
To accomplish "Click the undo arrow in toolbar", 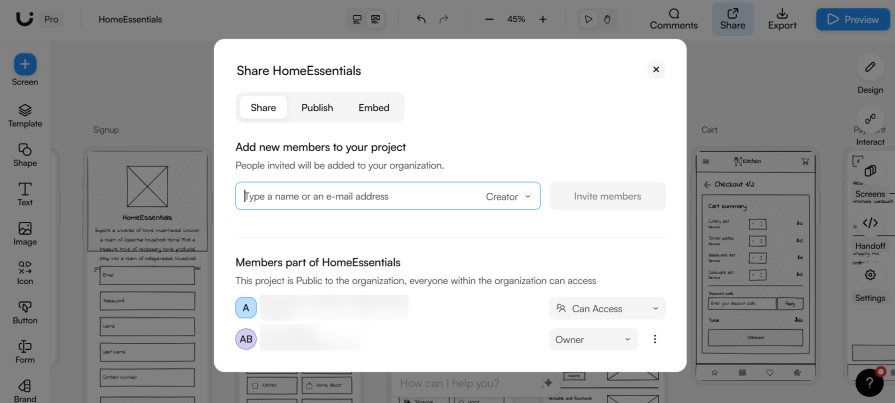I will point(421,19).
